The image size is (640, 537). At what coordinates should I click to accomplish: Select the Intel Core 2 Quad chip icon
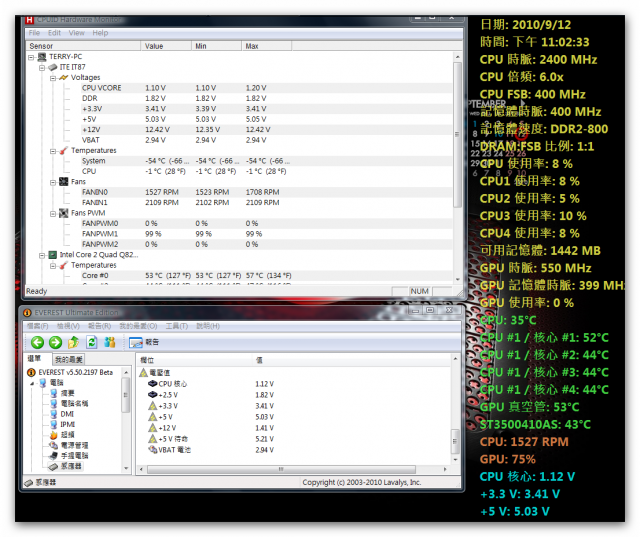[x=53, y=255]
